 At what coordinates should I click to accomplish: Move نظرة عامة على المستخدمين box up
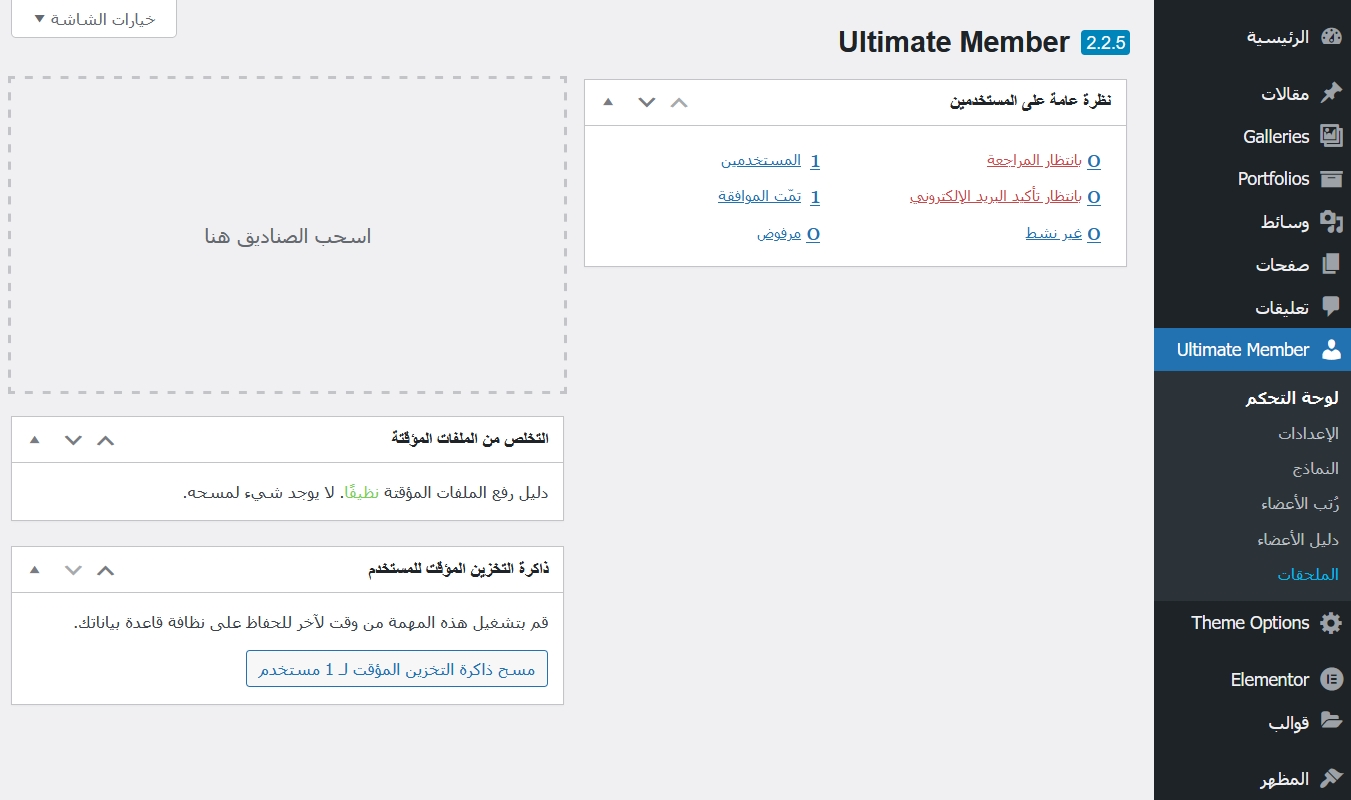coord(679,102)
